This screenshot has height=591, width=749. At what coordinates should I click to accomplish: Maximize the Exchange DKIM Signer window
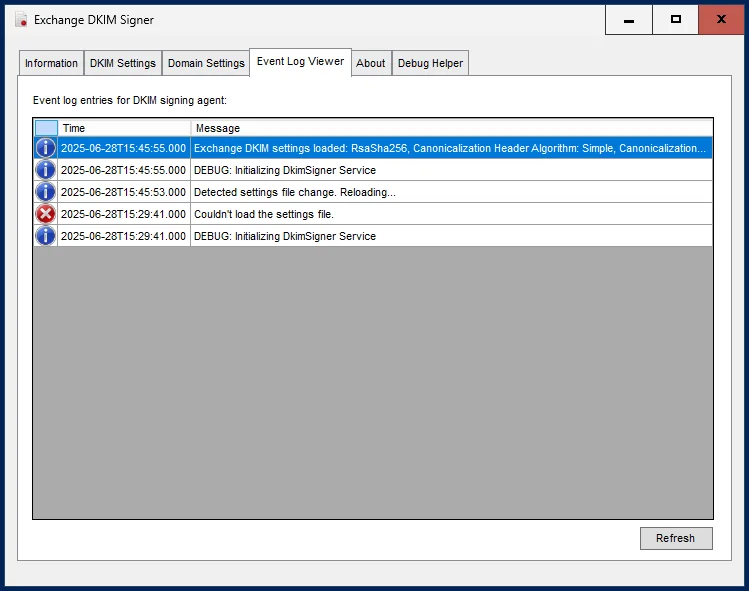click(675, 20)
